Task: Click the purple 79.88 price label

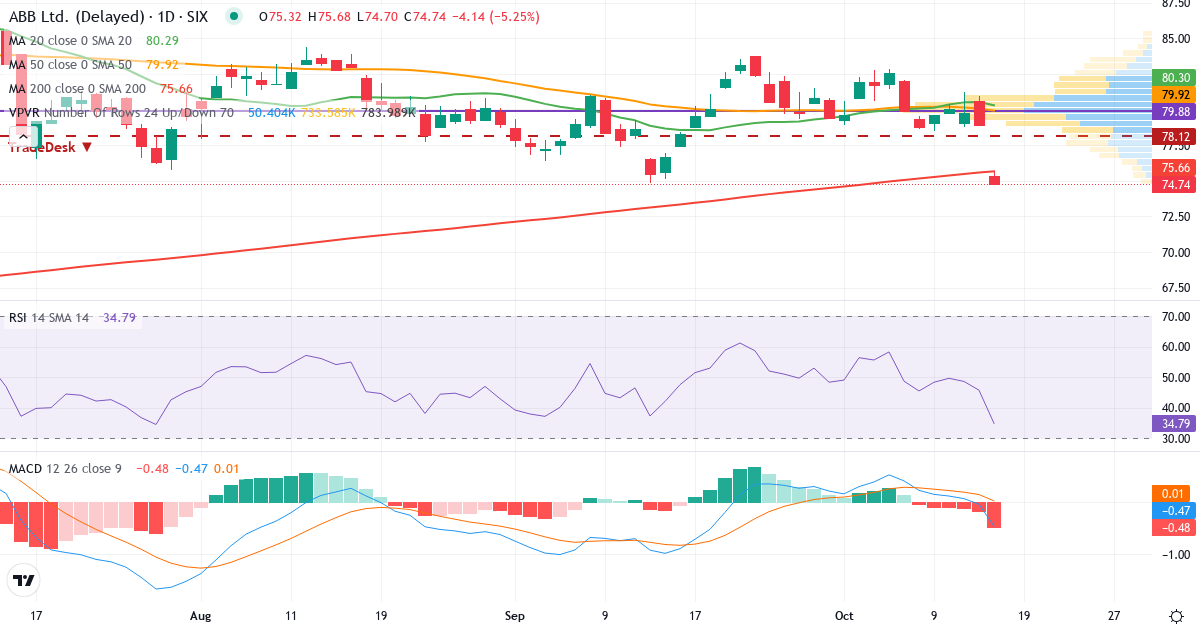Action: point(1175,111)
